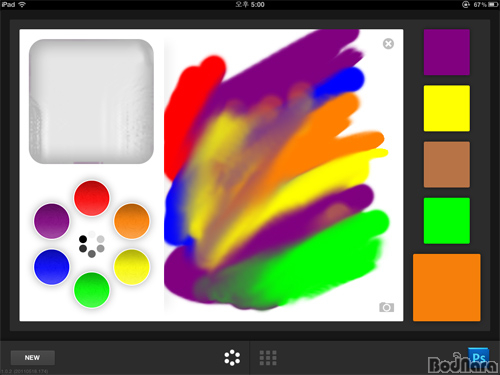
Task: Tap the camera icon on the canvas
Action: coord(386,307)
